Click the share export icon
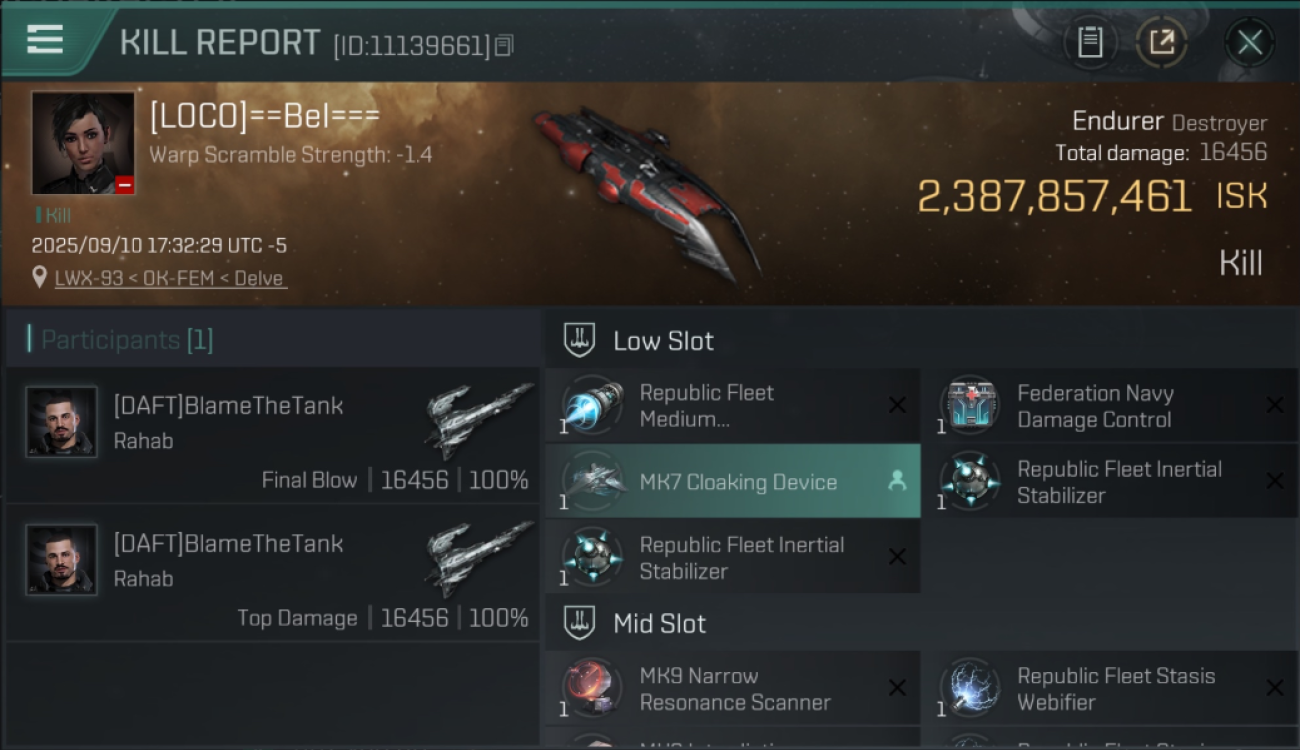1300x750 pixels. point(1161,43)
